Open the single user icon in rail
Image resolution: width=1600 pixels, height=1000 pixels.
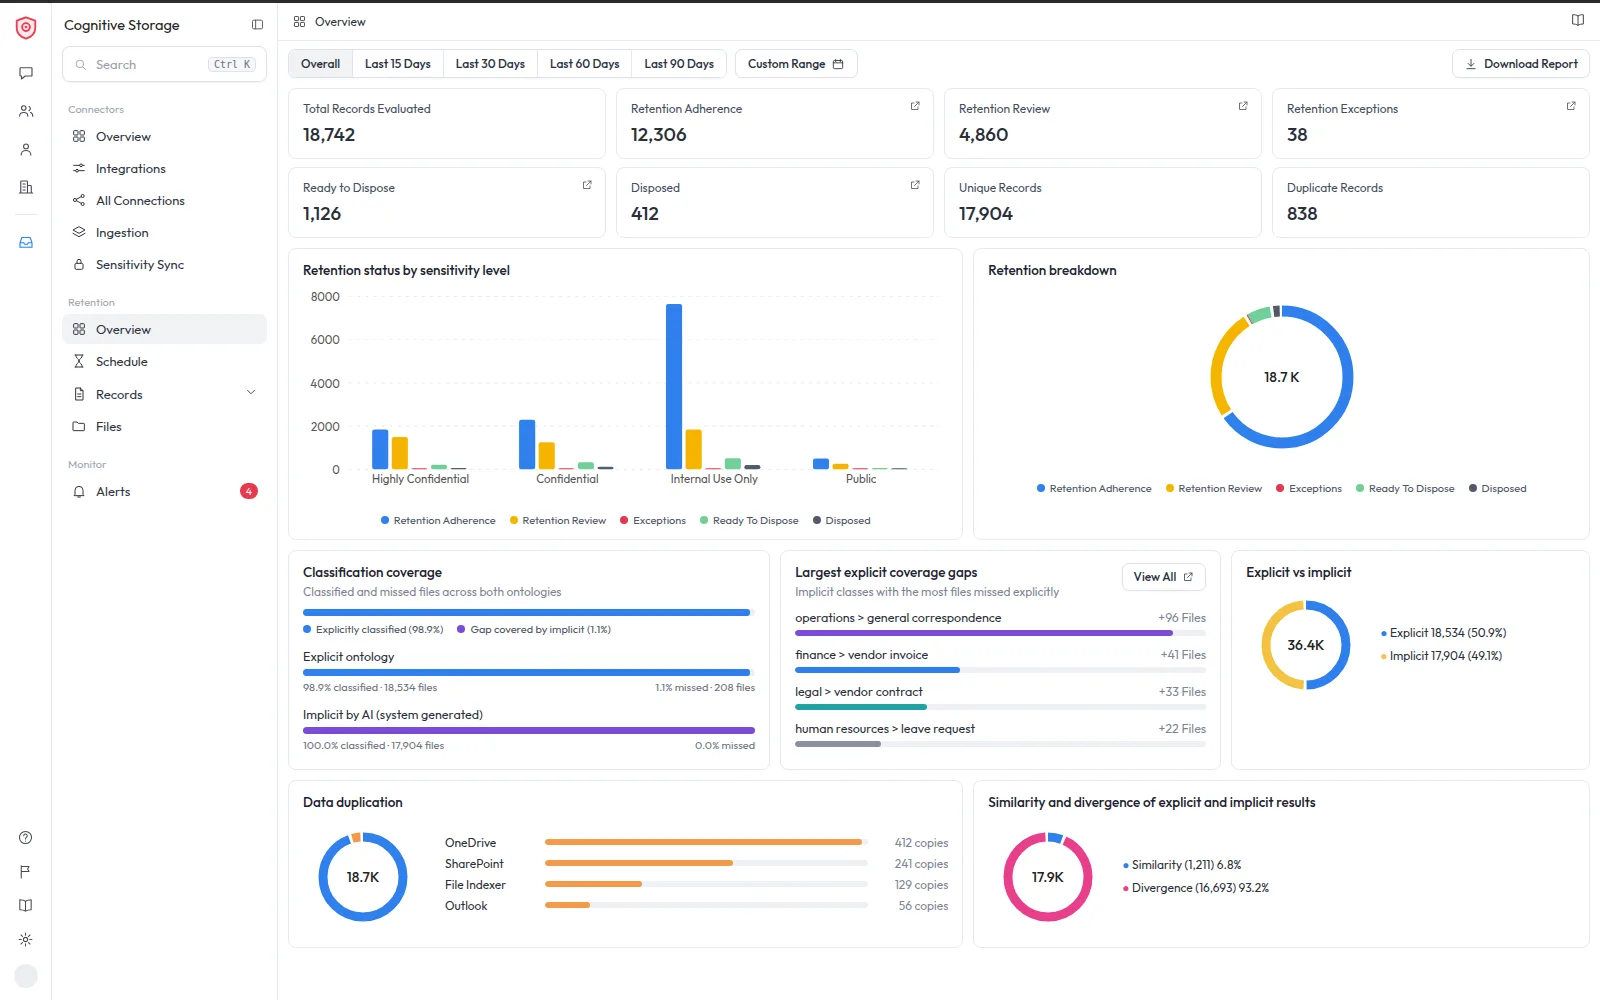point(26,149)
